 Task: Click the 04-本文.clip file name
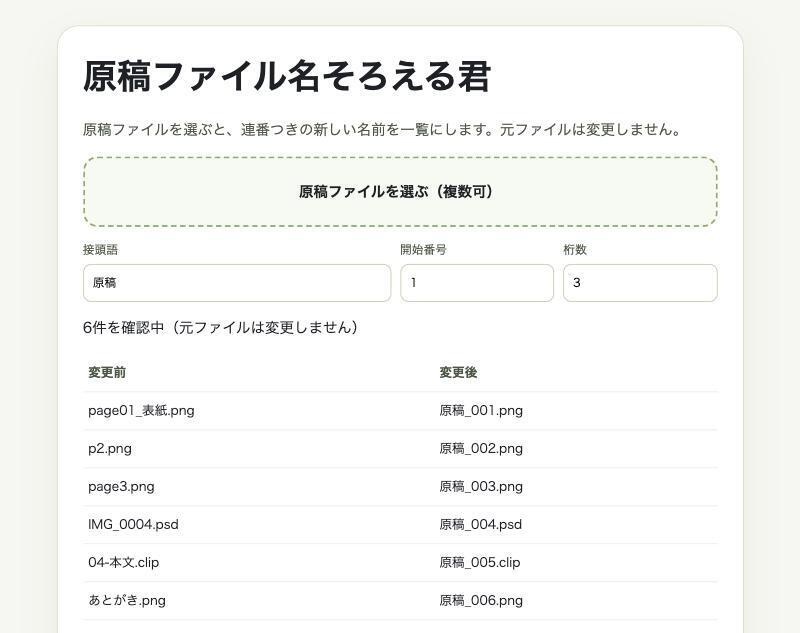123,563
